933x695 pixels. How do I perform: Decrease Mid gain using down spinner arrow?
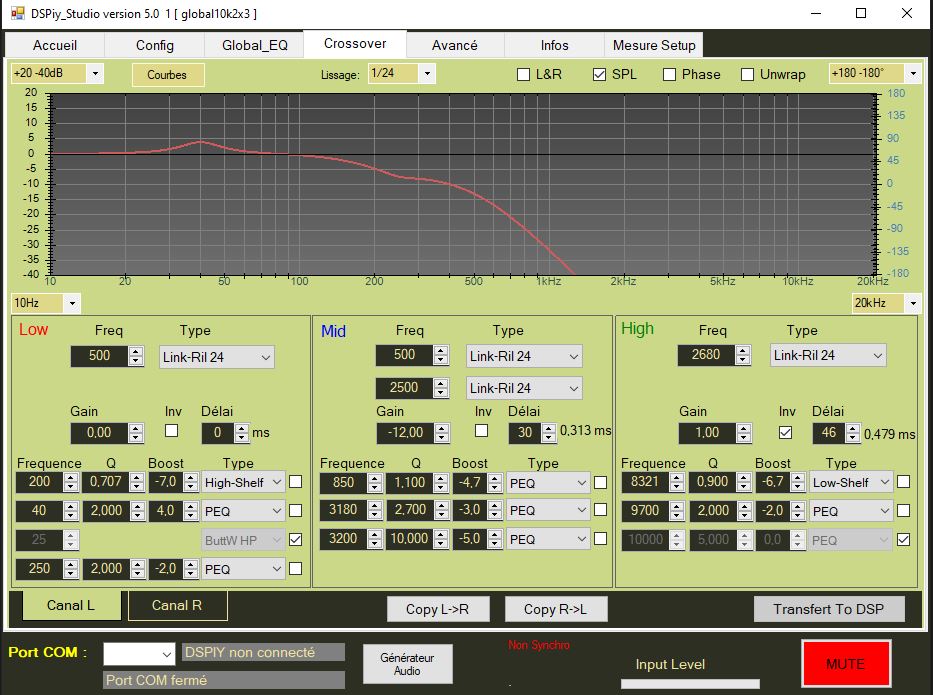coord(441,437)
